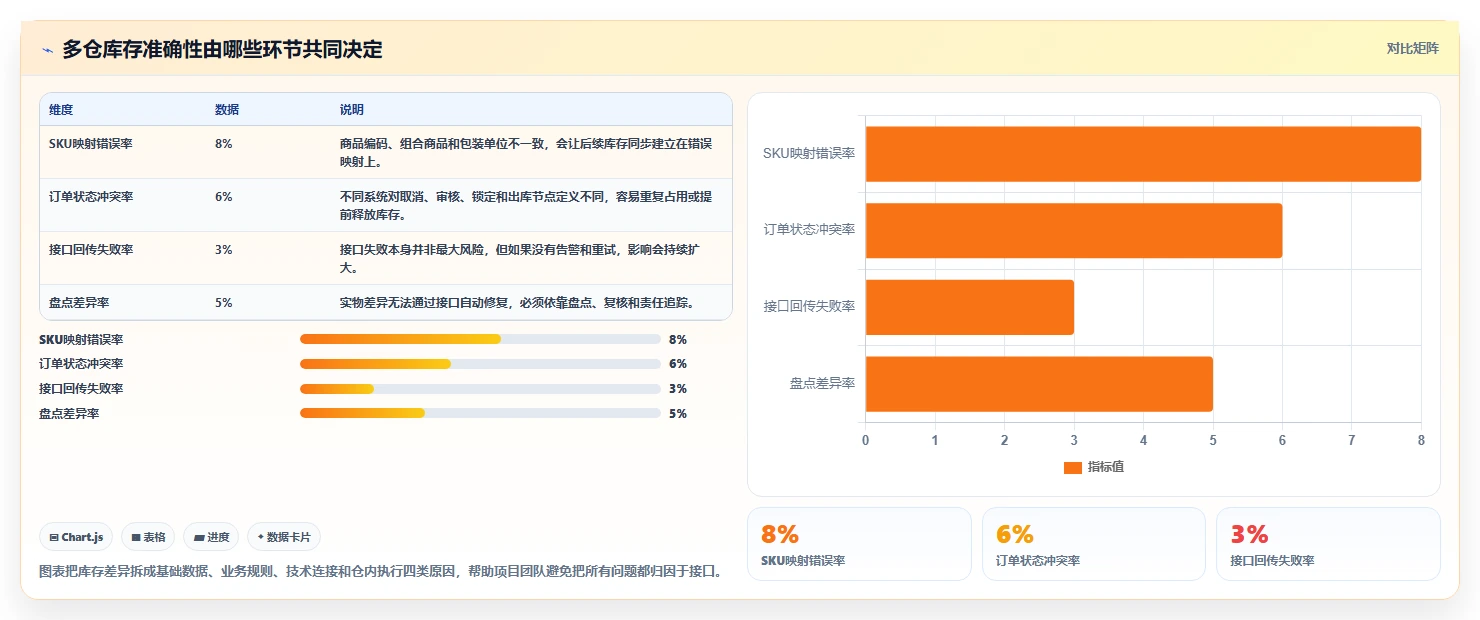1480x620 pixels.
Task: Click the description starting 实物差异无法
Action: [517, 303]
